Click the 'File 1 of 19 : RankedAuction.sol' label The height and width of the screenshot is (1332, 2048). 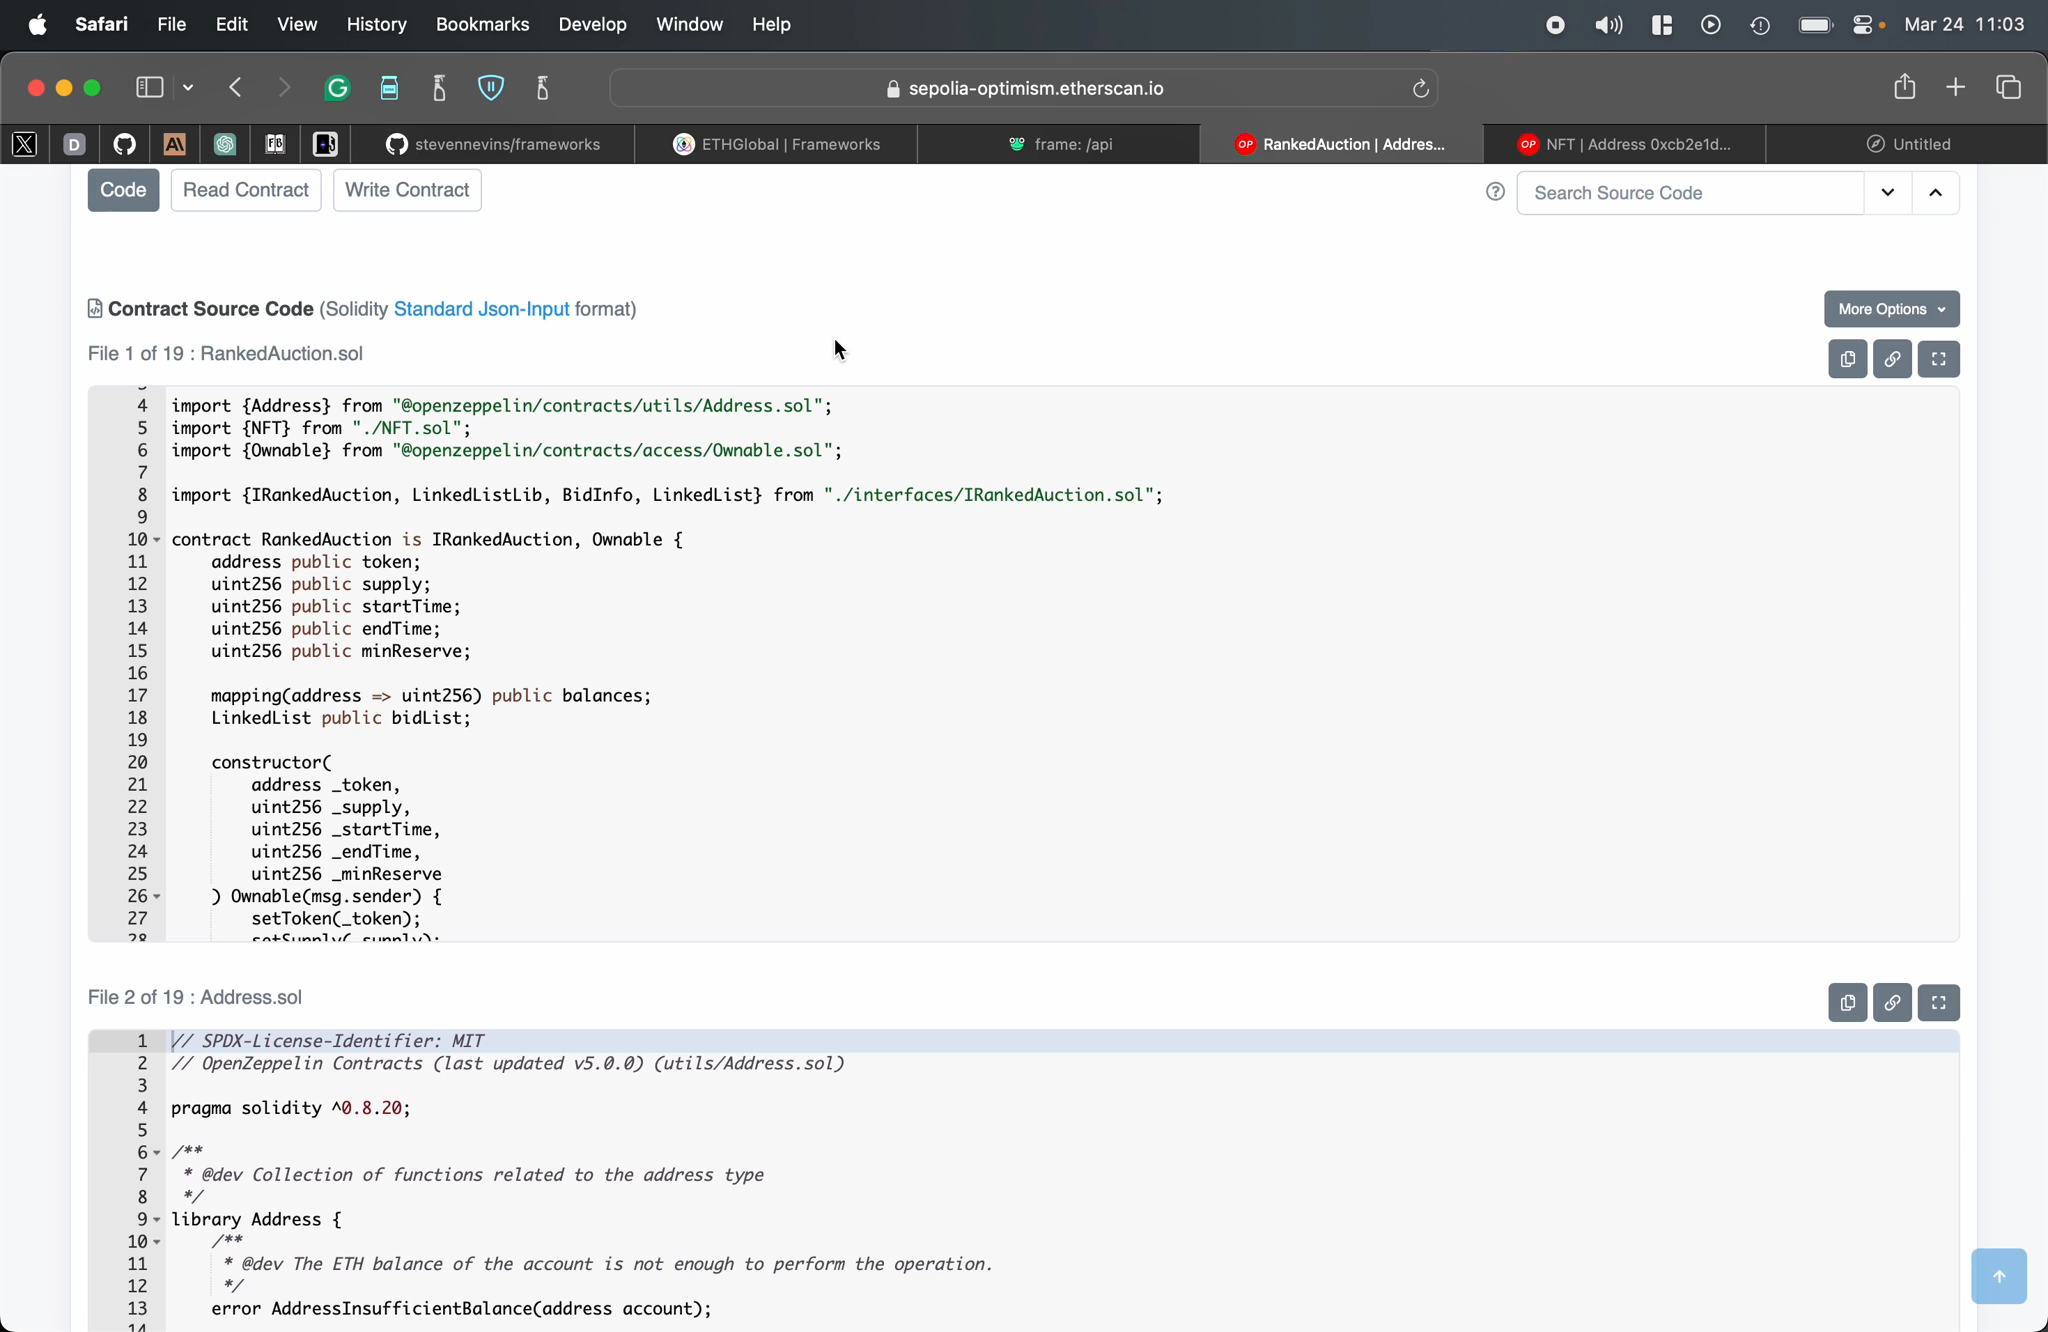[x=225, y=354]
